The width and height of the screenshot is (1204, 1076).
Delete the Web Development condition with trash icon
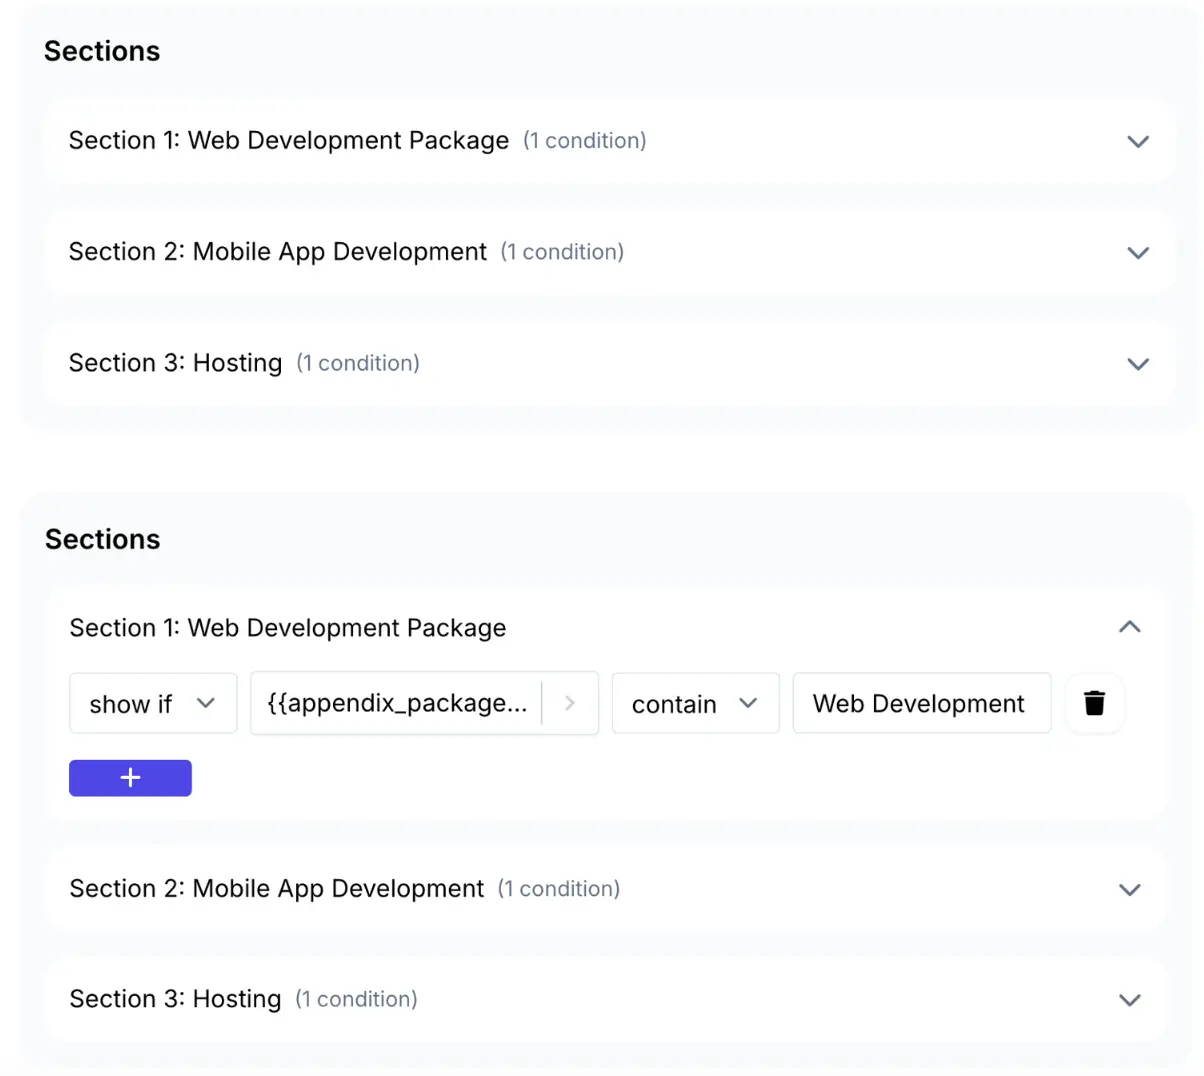[x=1094, y=703]
